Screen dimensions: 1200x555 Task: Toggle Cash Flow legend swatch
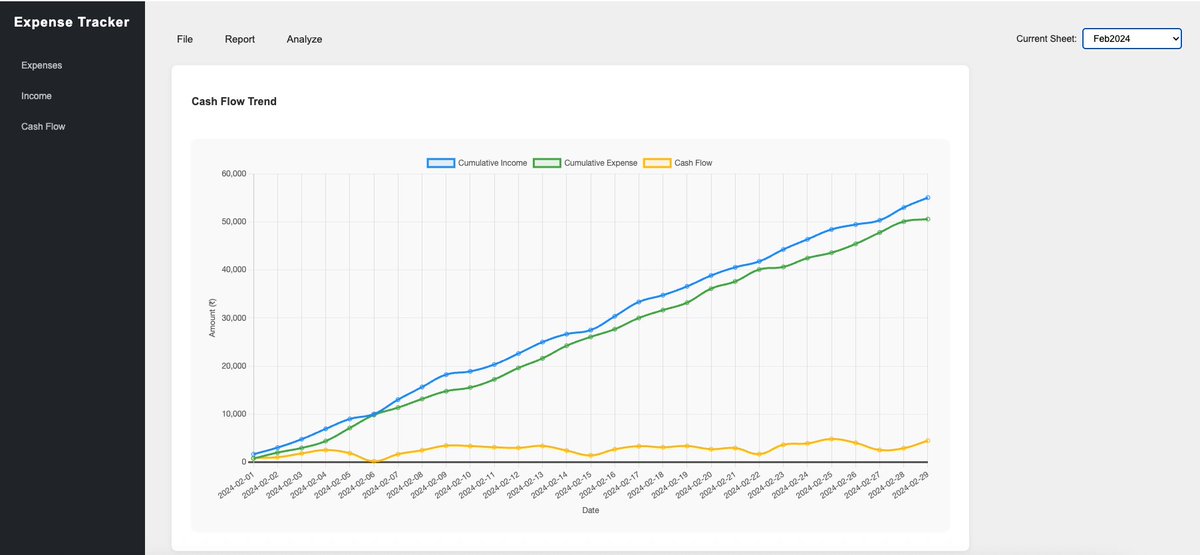(x=657, y=162)
